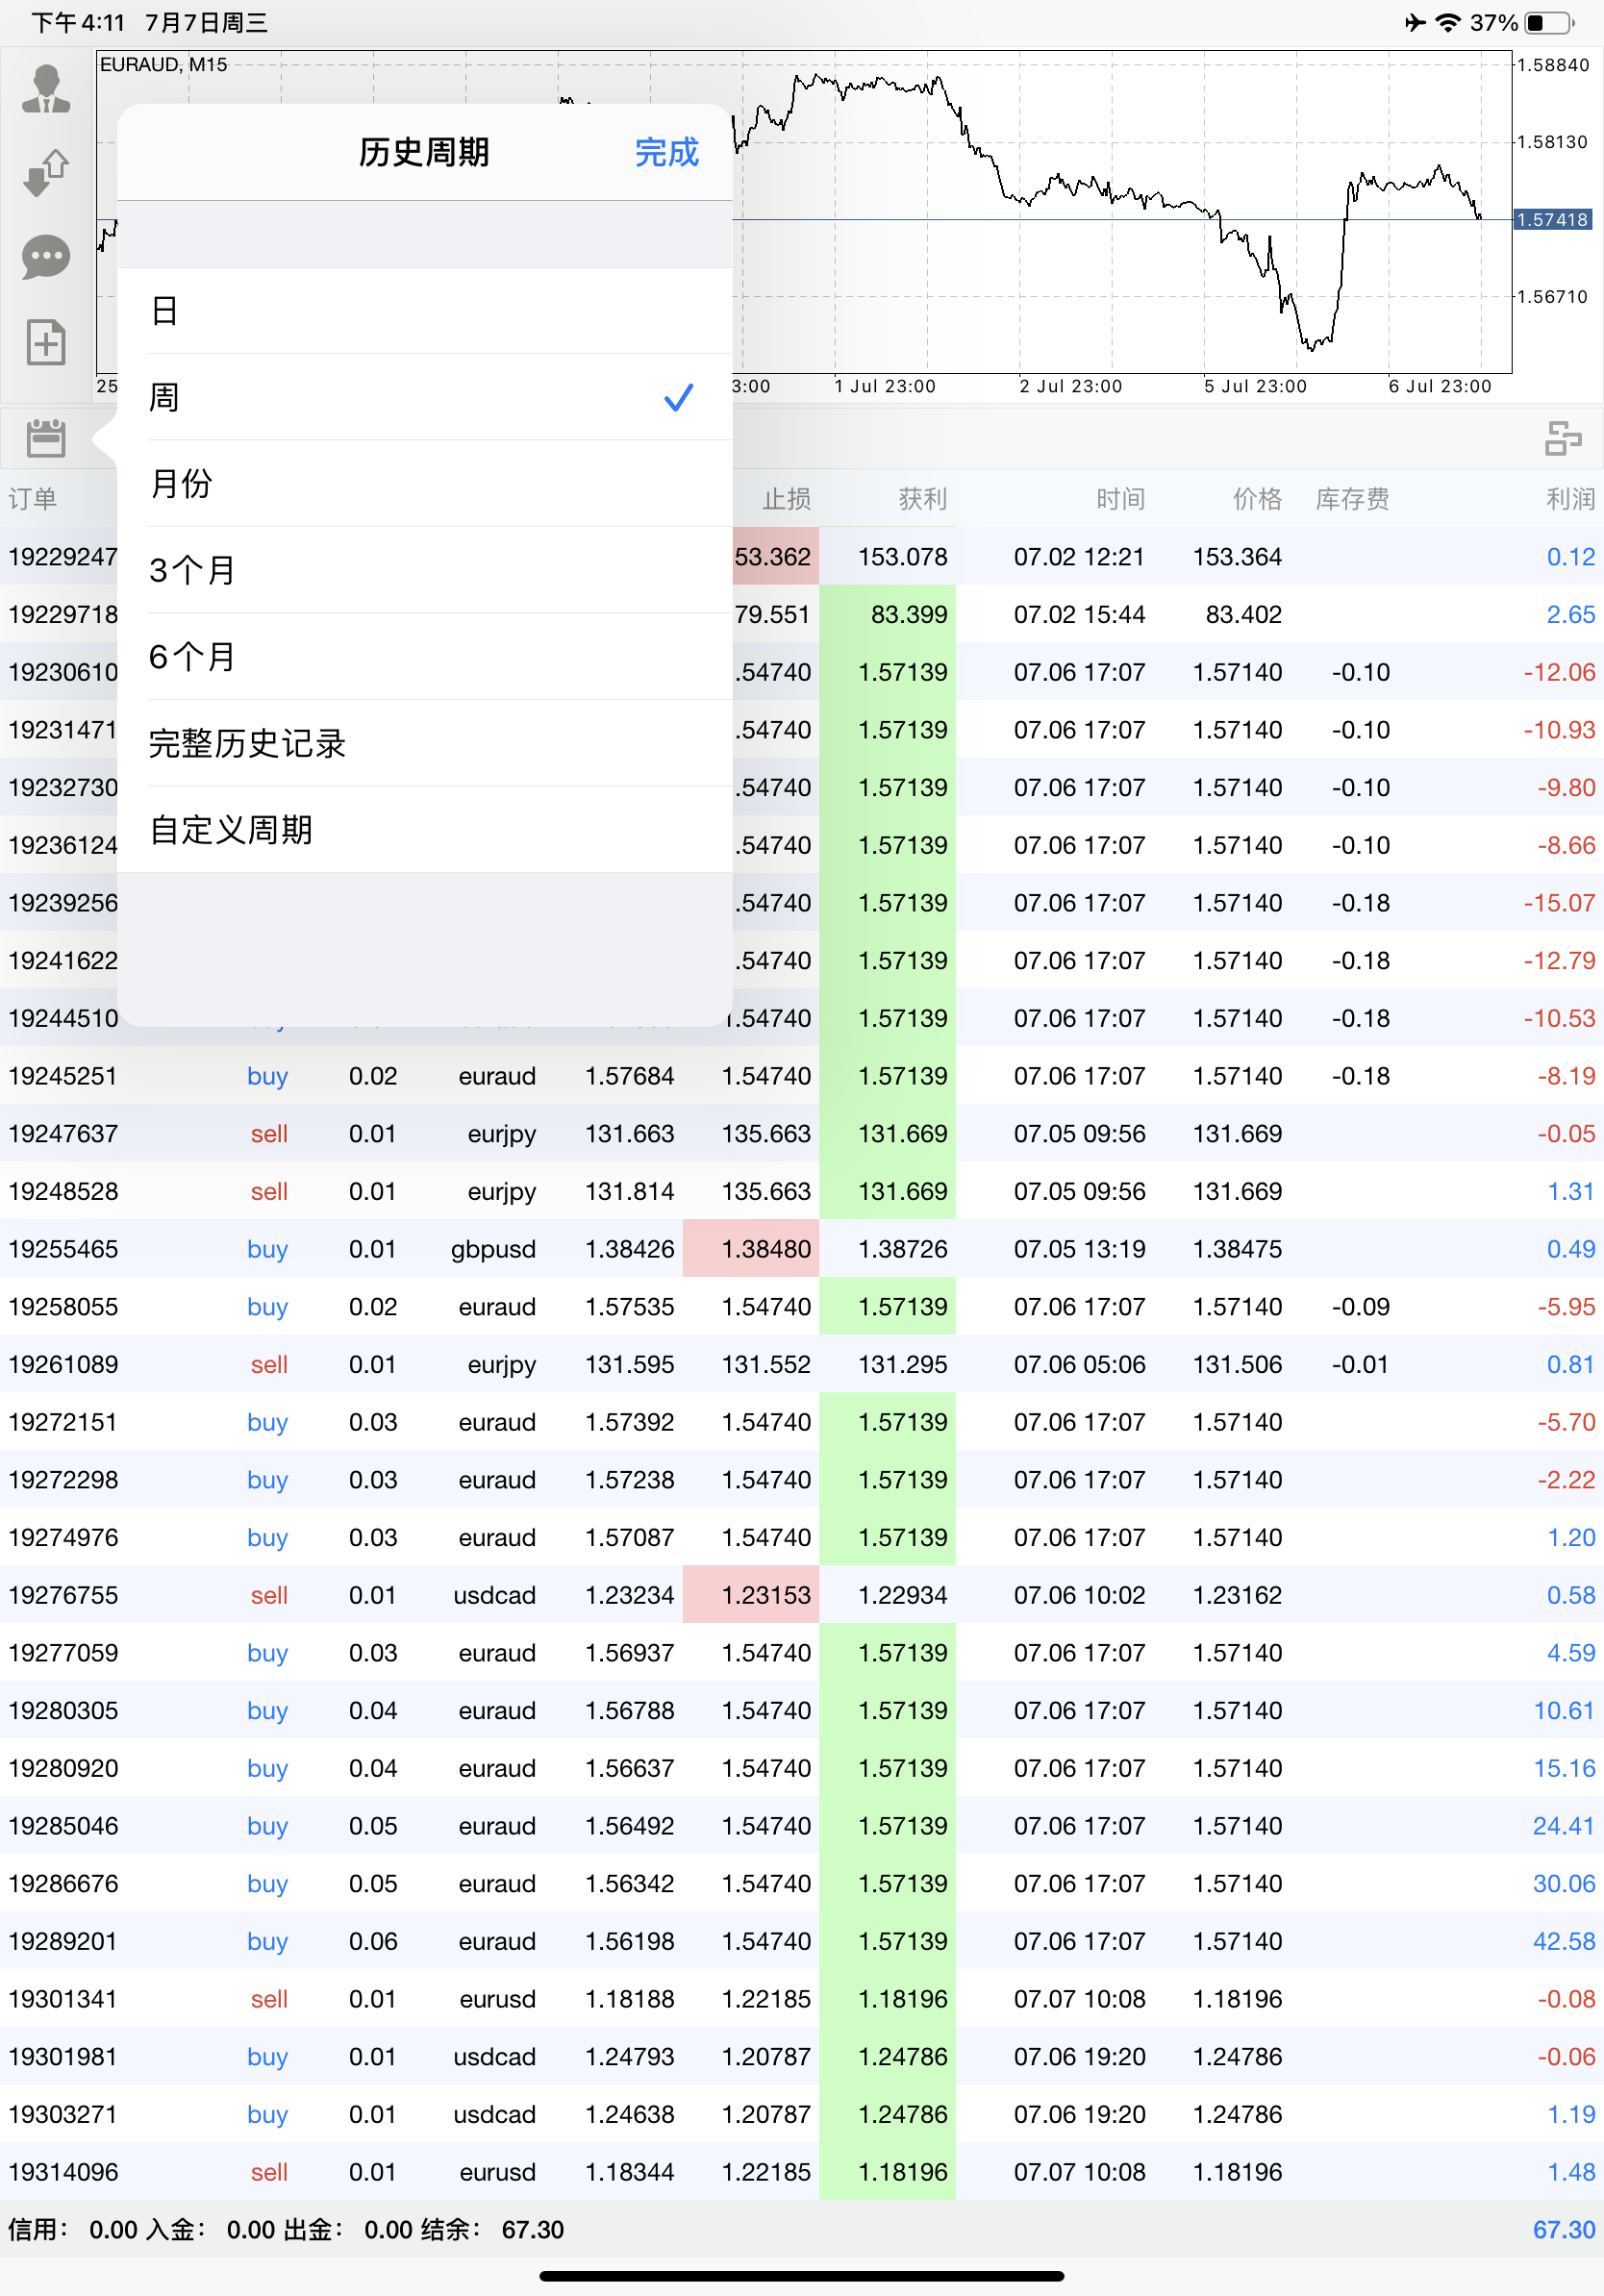
Task: Sort by the 利润 column header
Action: click(x=1569, y=498)
